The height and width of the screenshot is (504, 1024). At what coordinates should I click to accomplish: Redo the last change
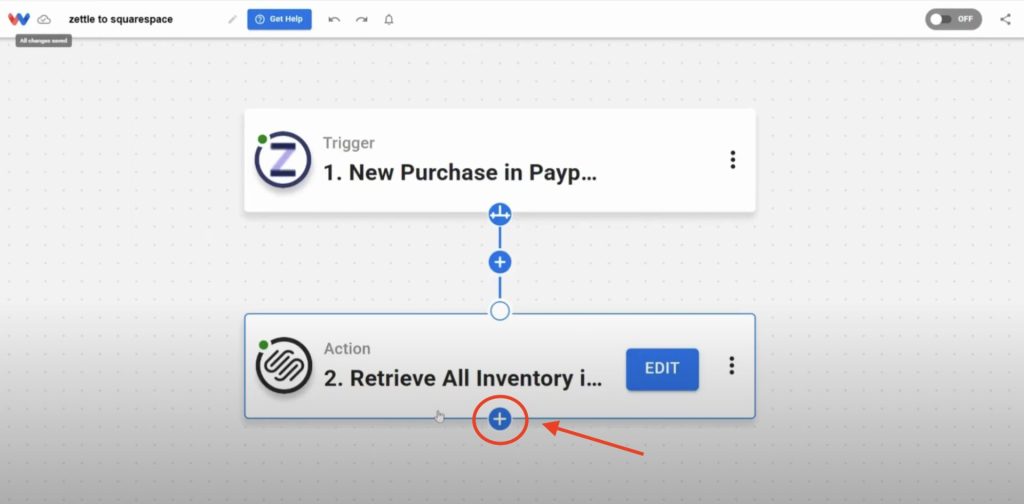[x=361, y=20]
